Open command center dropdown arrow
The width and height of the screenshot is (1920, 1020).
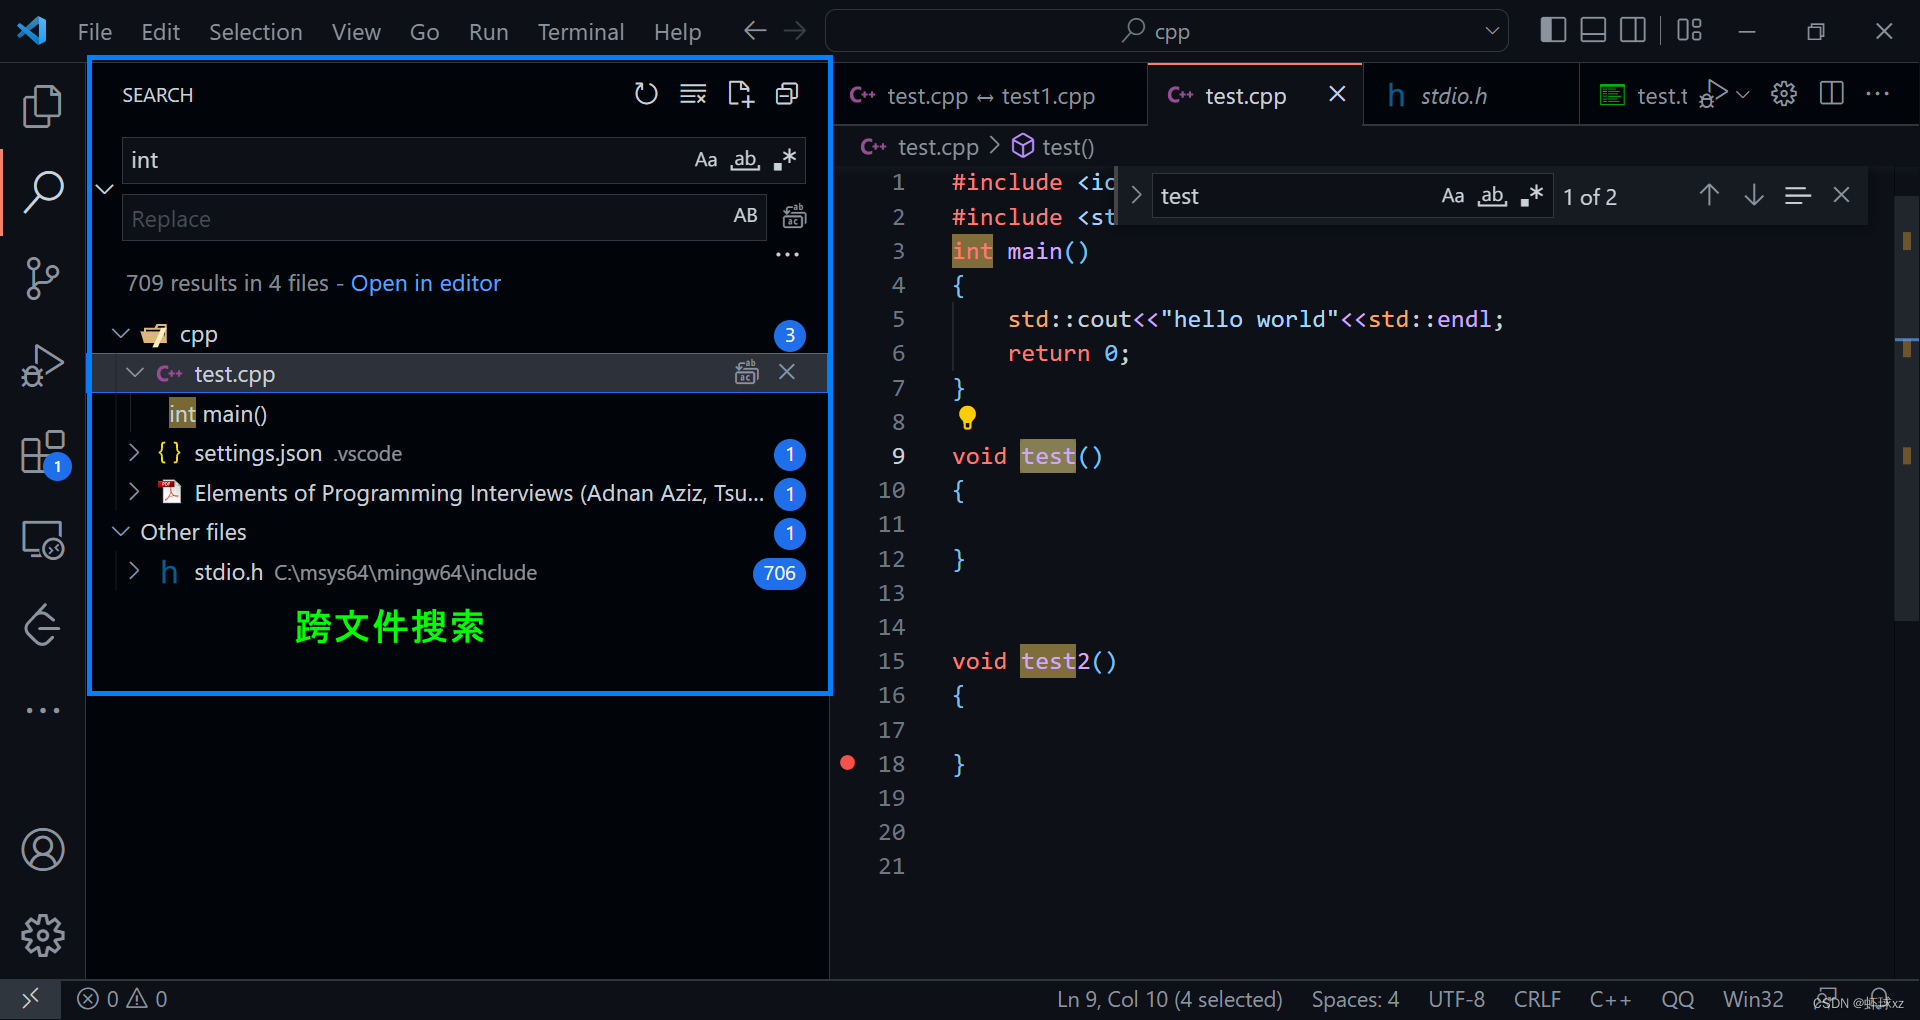(x=1492, y=30)
